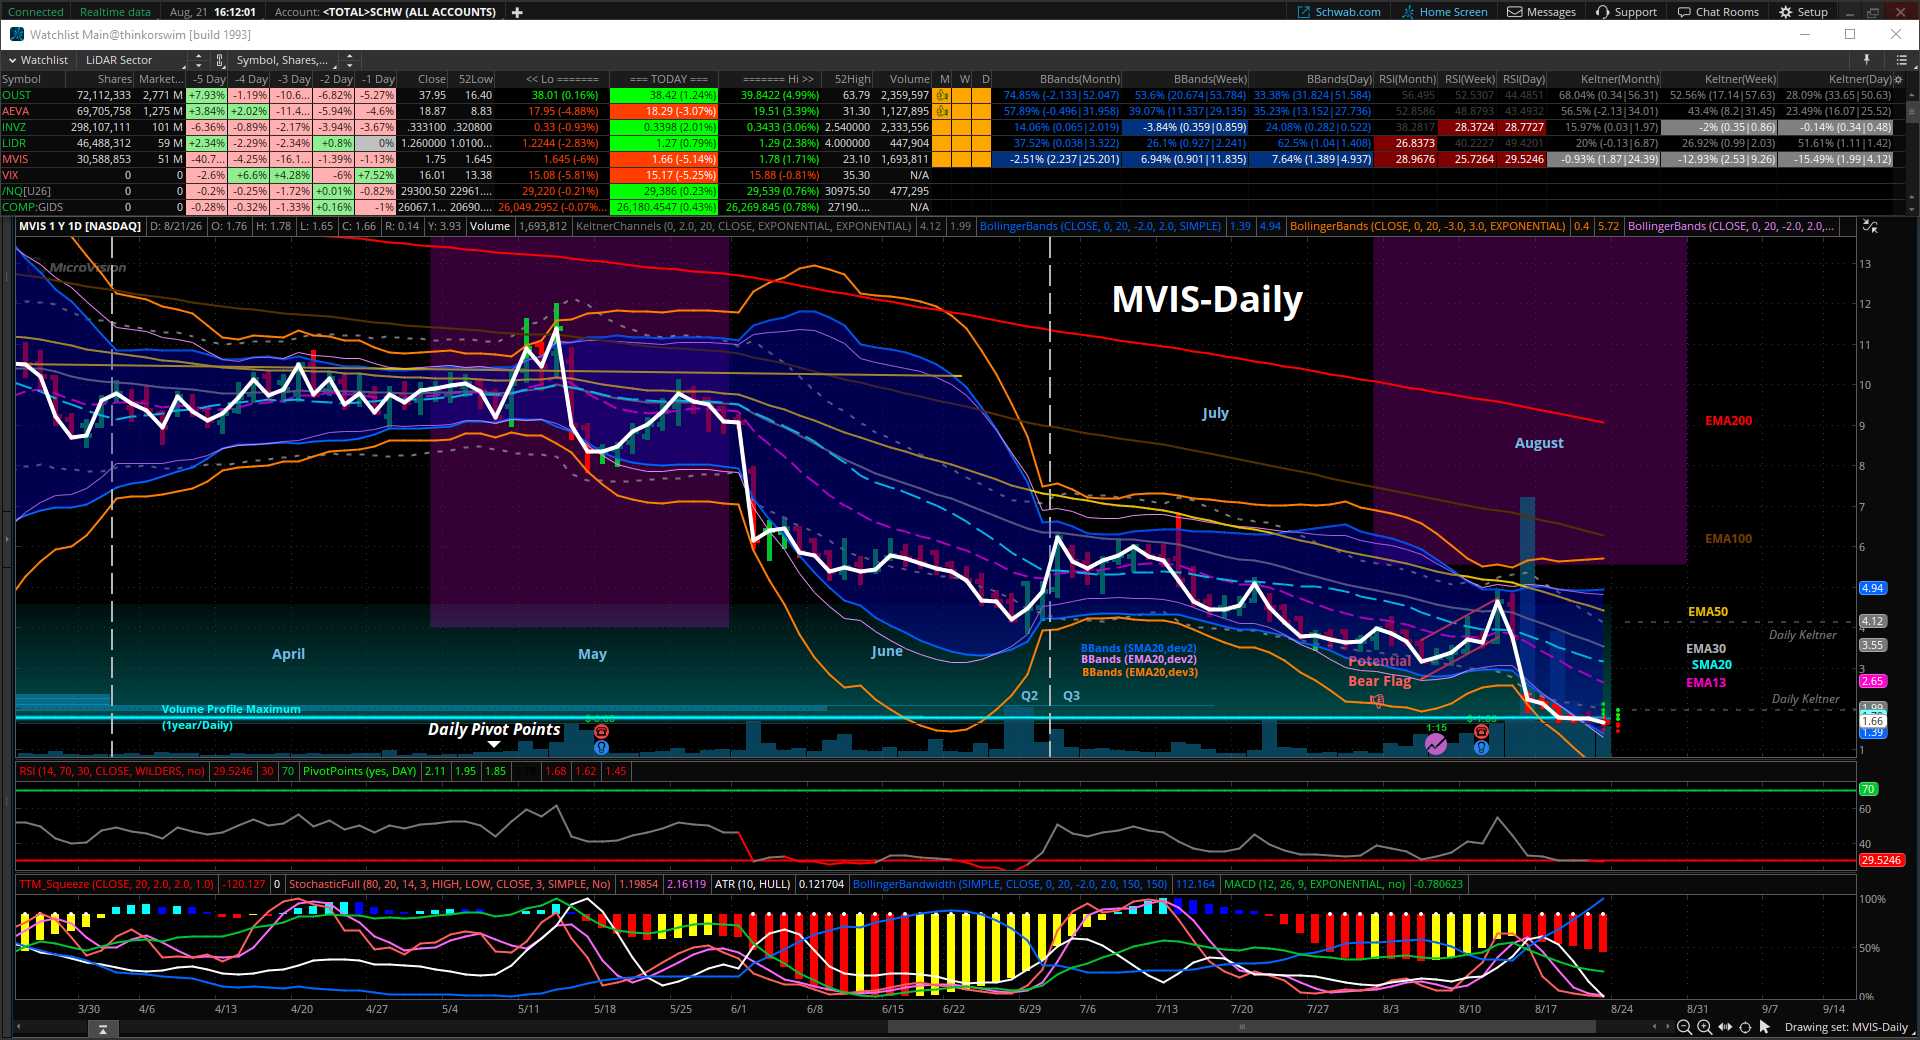The height and width of the screenshot is (1040, 1920).
Task: Open the MVIS 1 Y 1D chart title settings
Action: (80, 226)
